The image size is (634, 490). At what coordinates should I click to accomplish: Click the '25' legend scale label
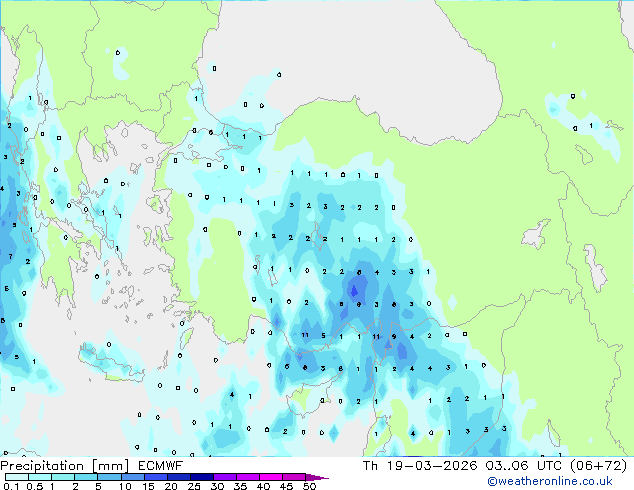pos(194,486)
